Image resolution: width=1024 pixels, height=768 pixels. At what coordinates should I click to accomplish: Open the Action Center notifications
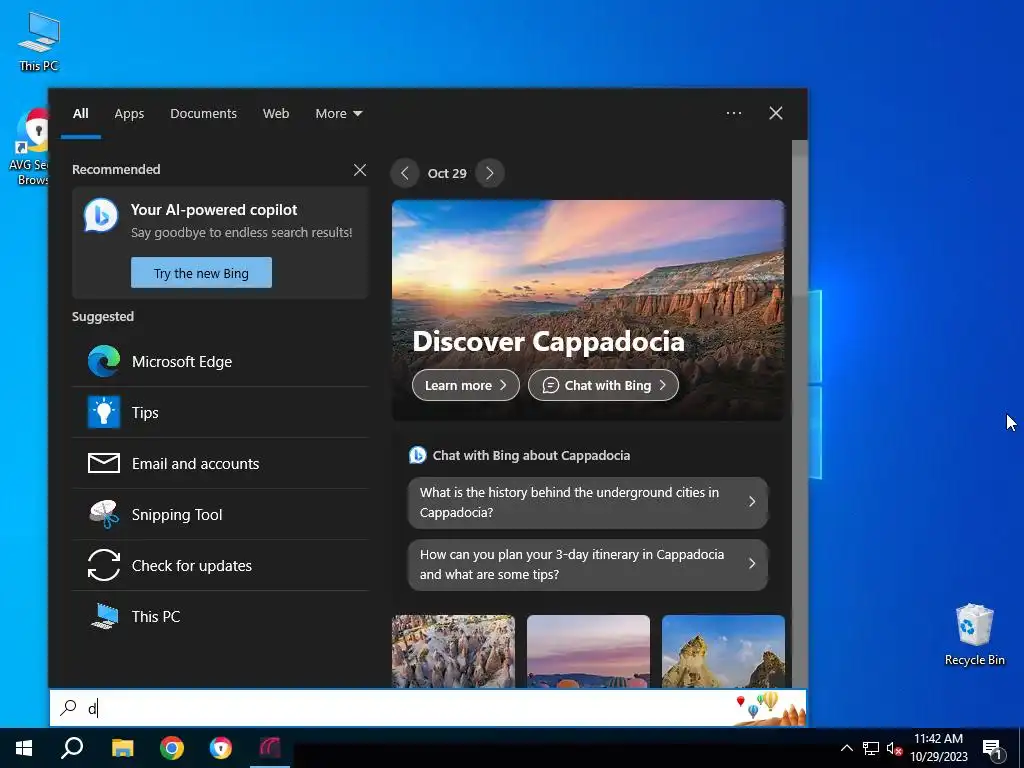[x=992, y=748]
